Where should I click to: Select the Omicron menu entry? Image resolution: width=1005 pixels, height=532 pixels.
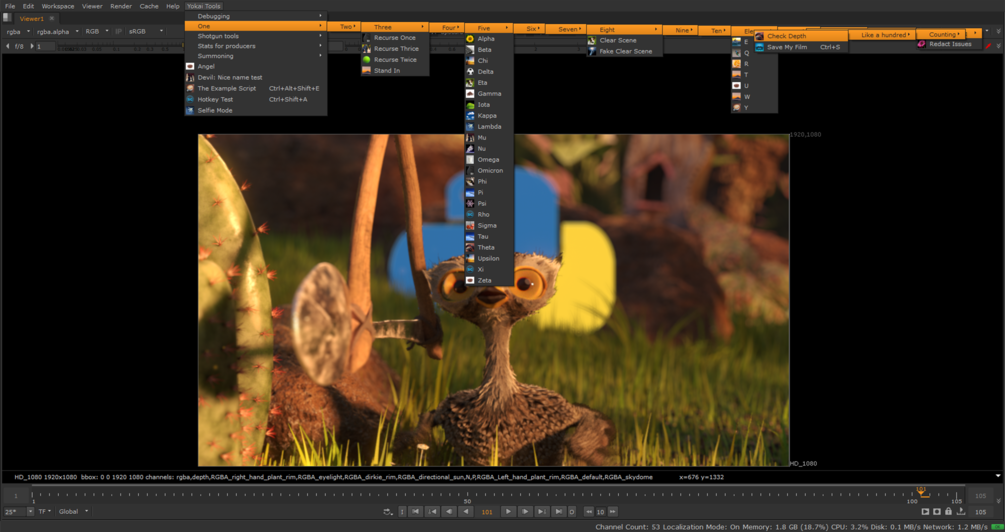[489, 170]
